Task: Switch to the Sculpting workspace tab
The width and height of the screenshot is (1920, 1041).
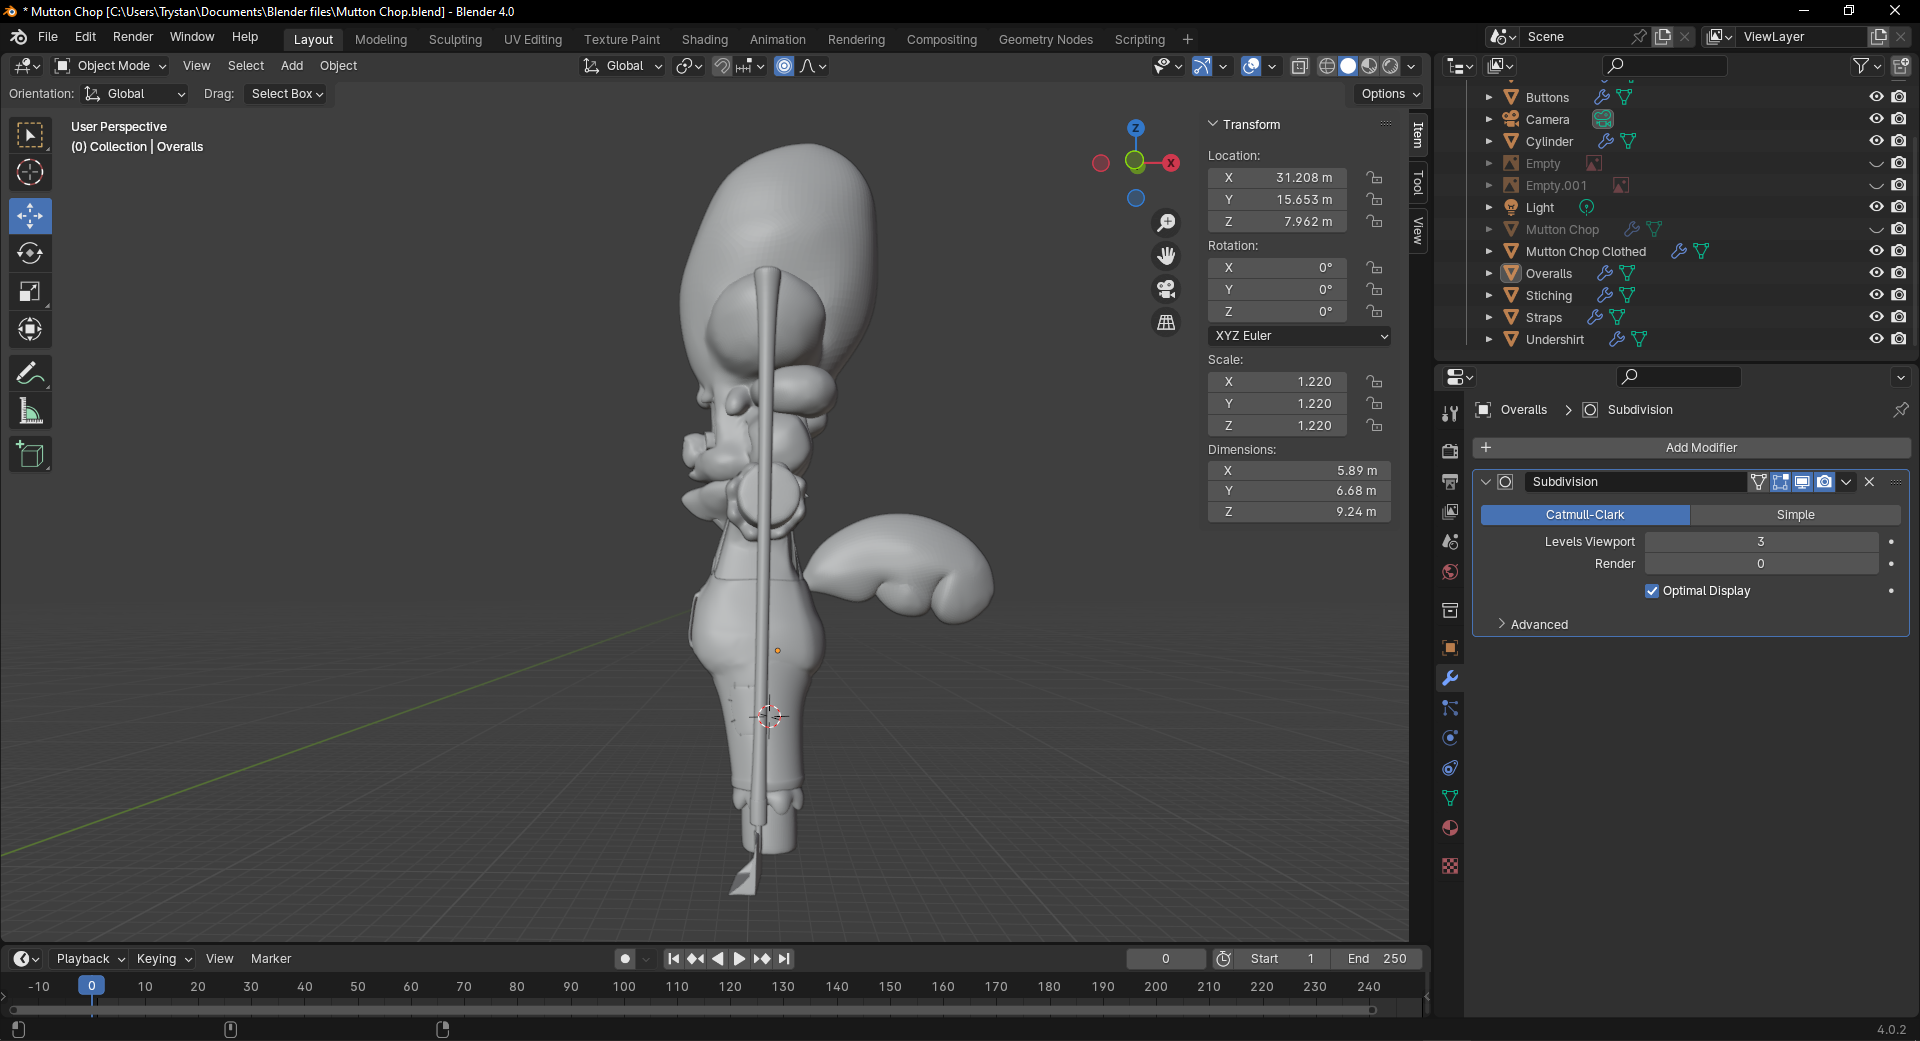Action: tap(455, 40)
